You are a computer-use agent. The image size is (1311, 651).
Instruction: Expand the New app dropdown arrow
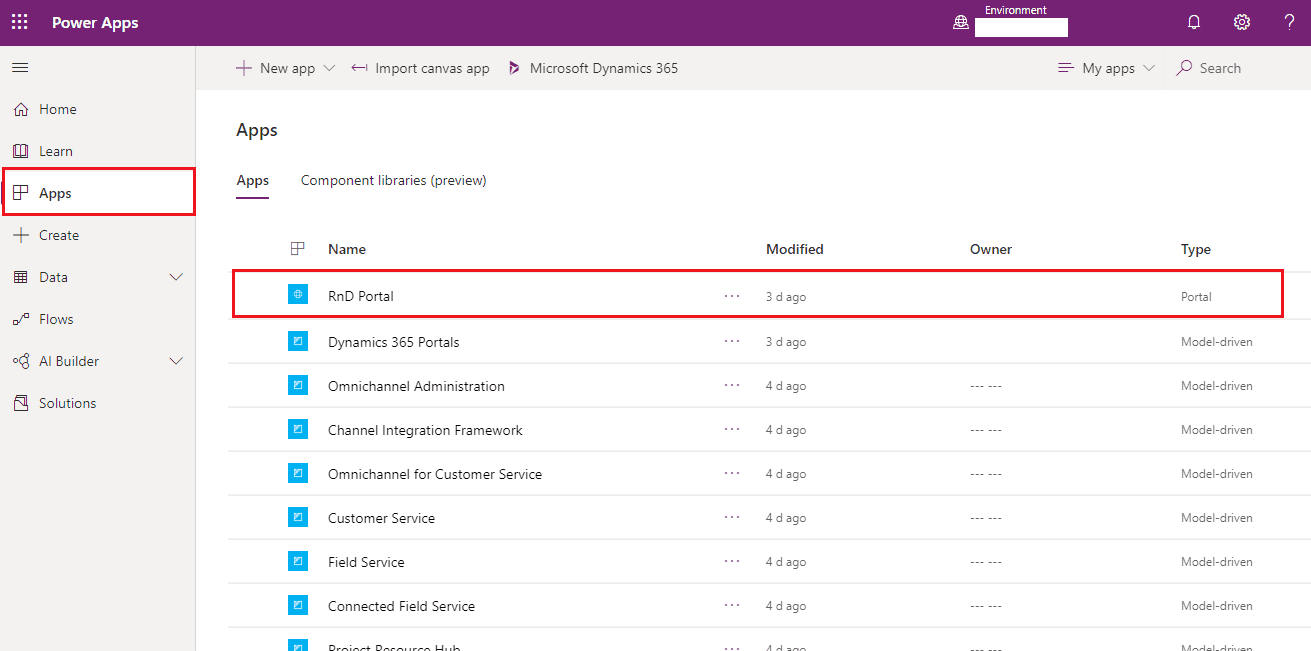coord(329,67)
